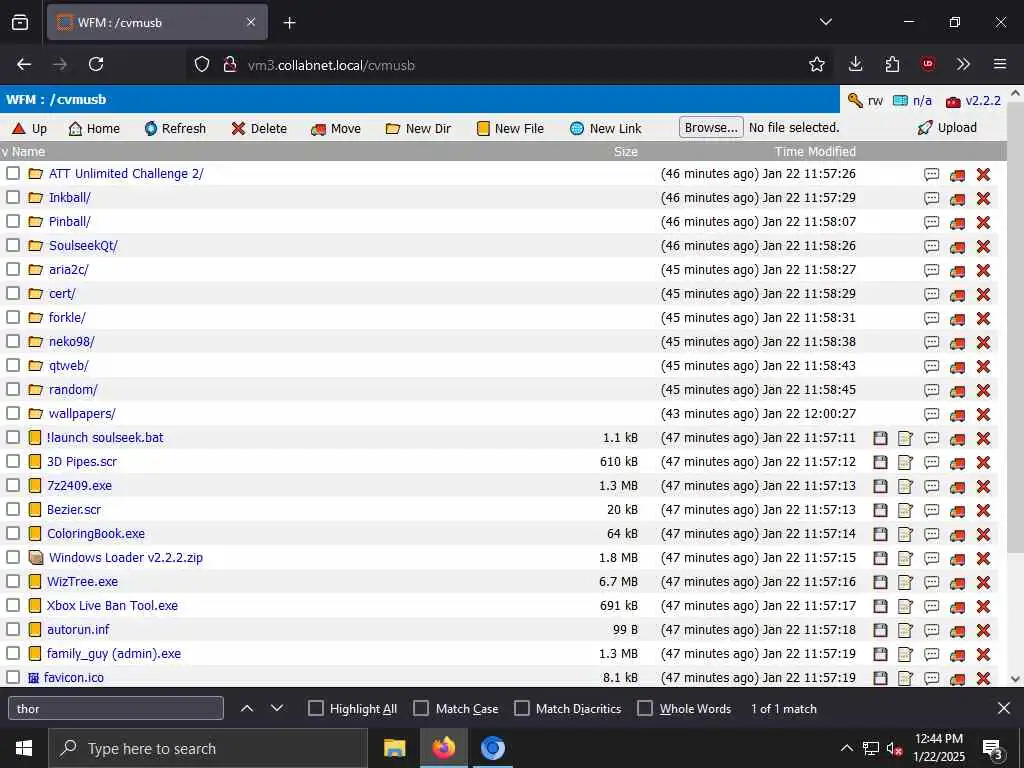Enable Match Diacritics option
Viewport: 1024px width, 768px height.
point(522,708)
